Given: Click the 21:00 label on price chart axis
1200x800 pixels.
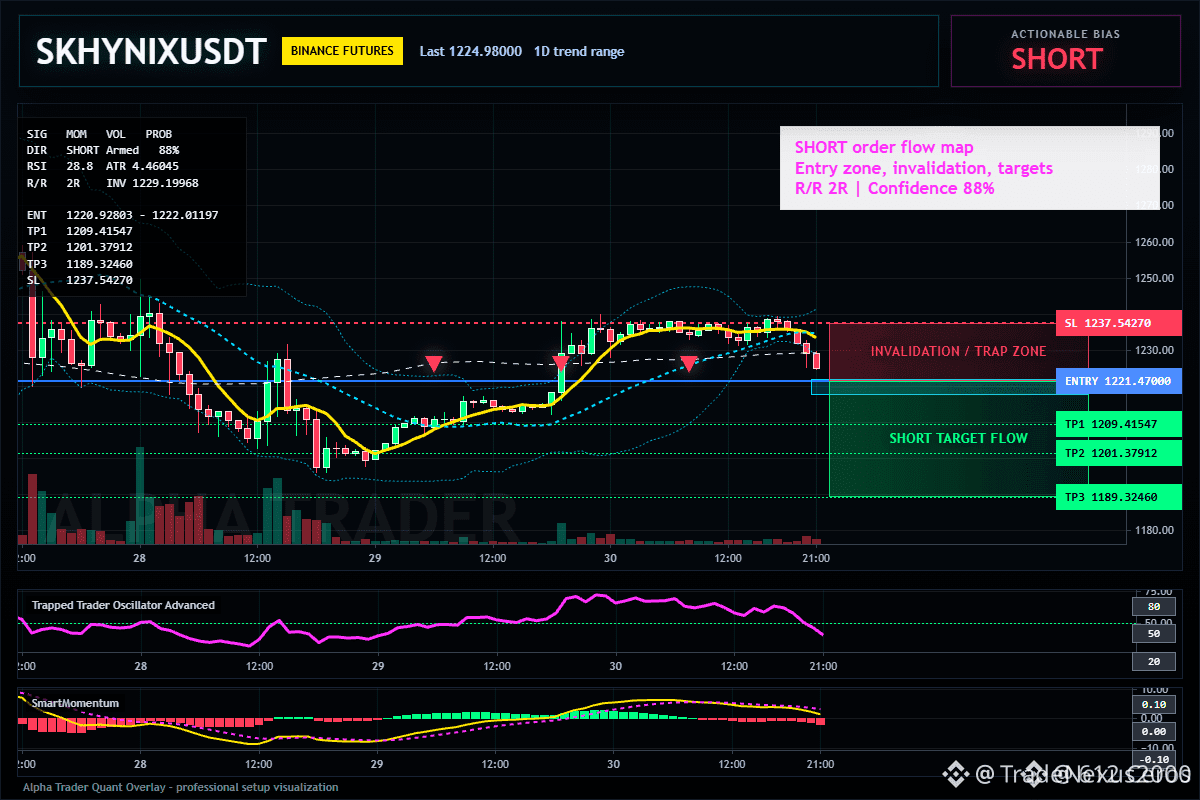Looking at the screenshot, I should 817,557.
